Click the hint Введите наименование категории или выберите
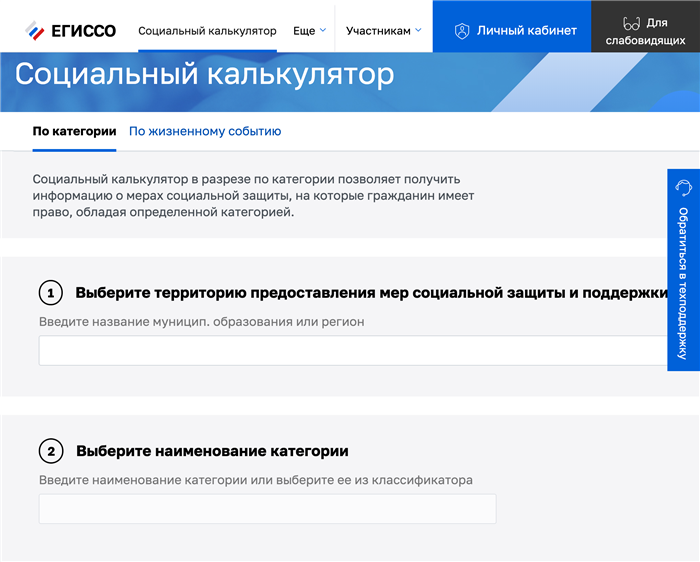Screen dimensions: 700x562 point(256,480)
